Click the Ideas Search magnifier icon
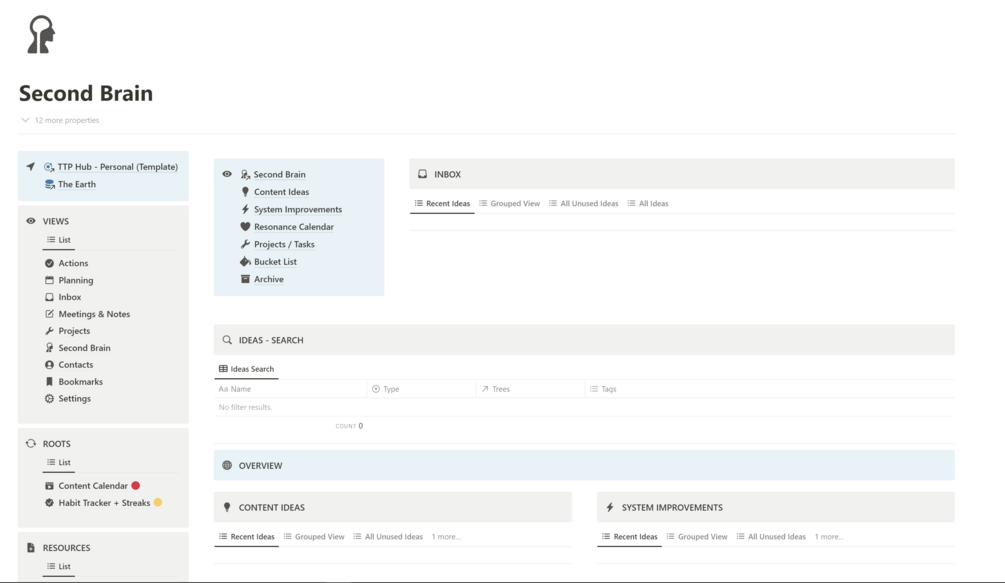 pyautogui.click(x=227, y=340)
